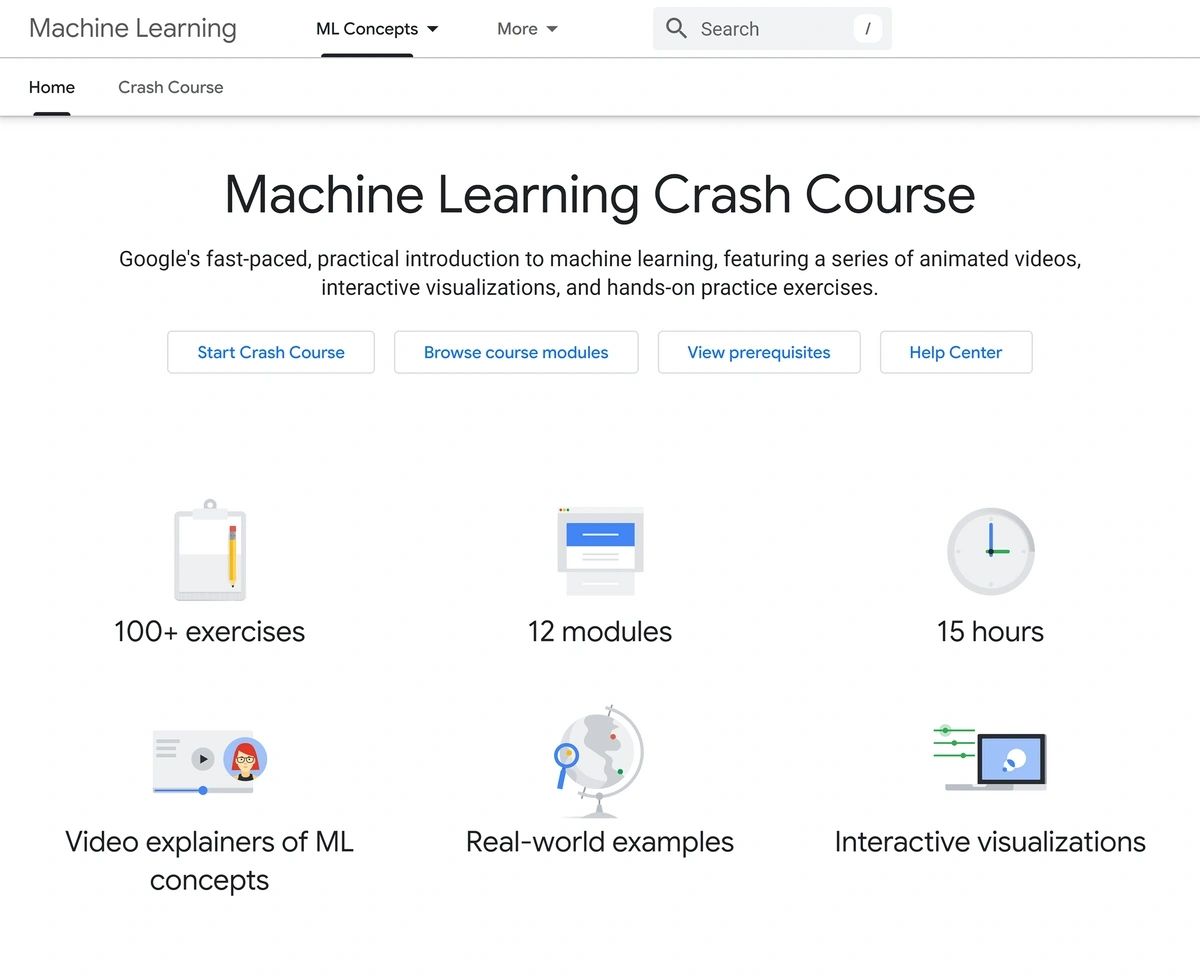Click the "100+ exercises" label
Viewport: 1200px width, 975px height.
[x=210, y=632]
